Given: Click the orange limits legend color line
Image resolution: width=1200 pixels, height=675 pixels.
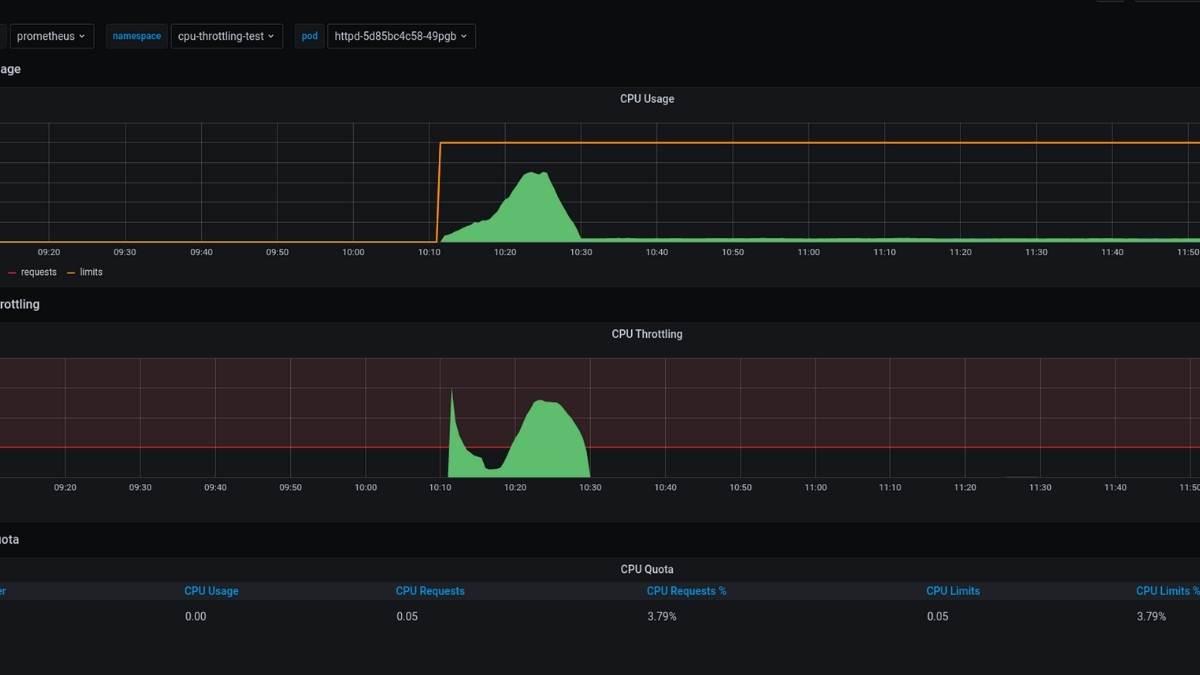Looking at the screenshot, I should pos(71,272).
